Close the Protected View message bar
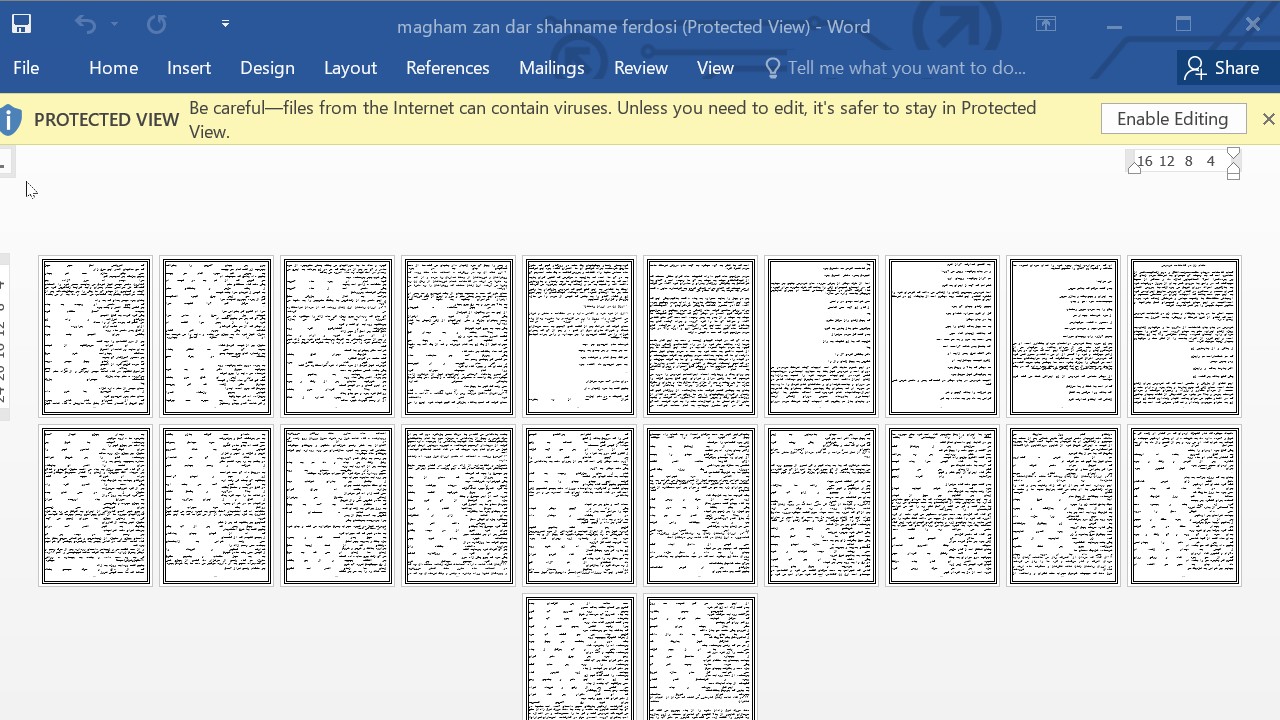1280x720 pixels. (x=1268, y=119)
